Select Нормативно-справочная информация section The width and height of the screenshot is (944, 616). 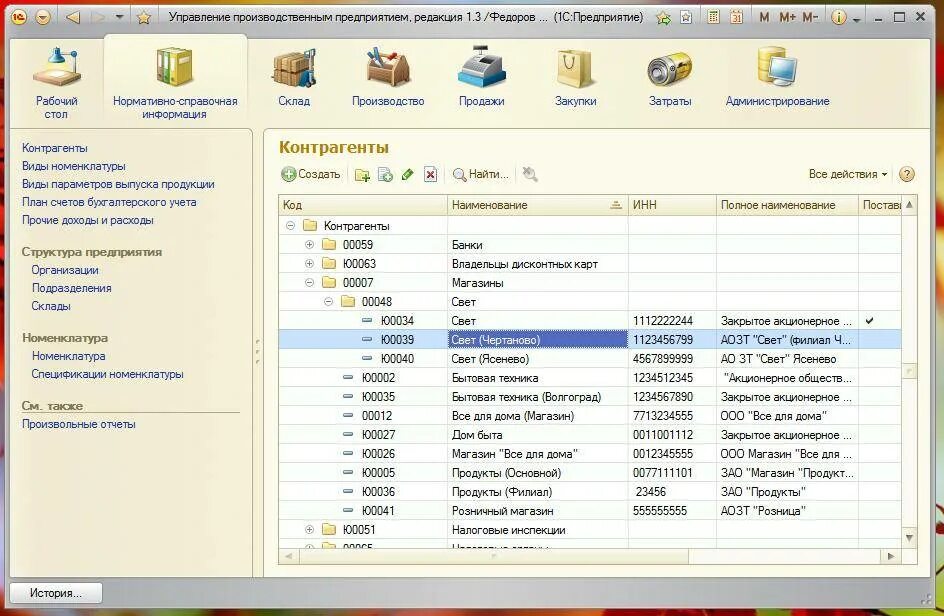click(x=175, y=83)
